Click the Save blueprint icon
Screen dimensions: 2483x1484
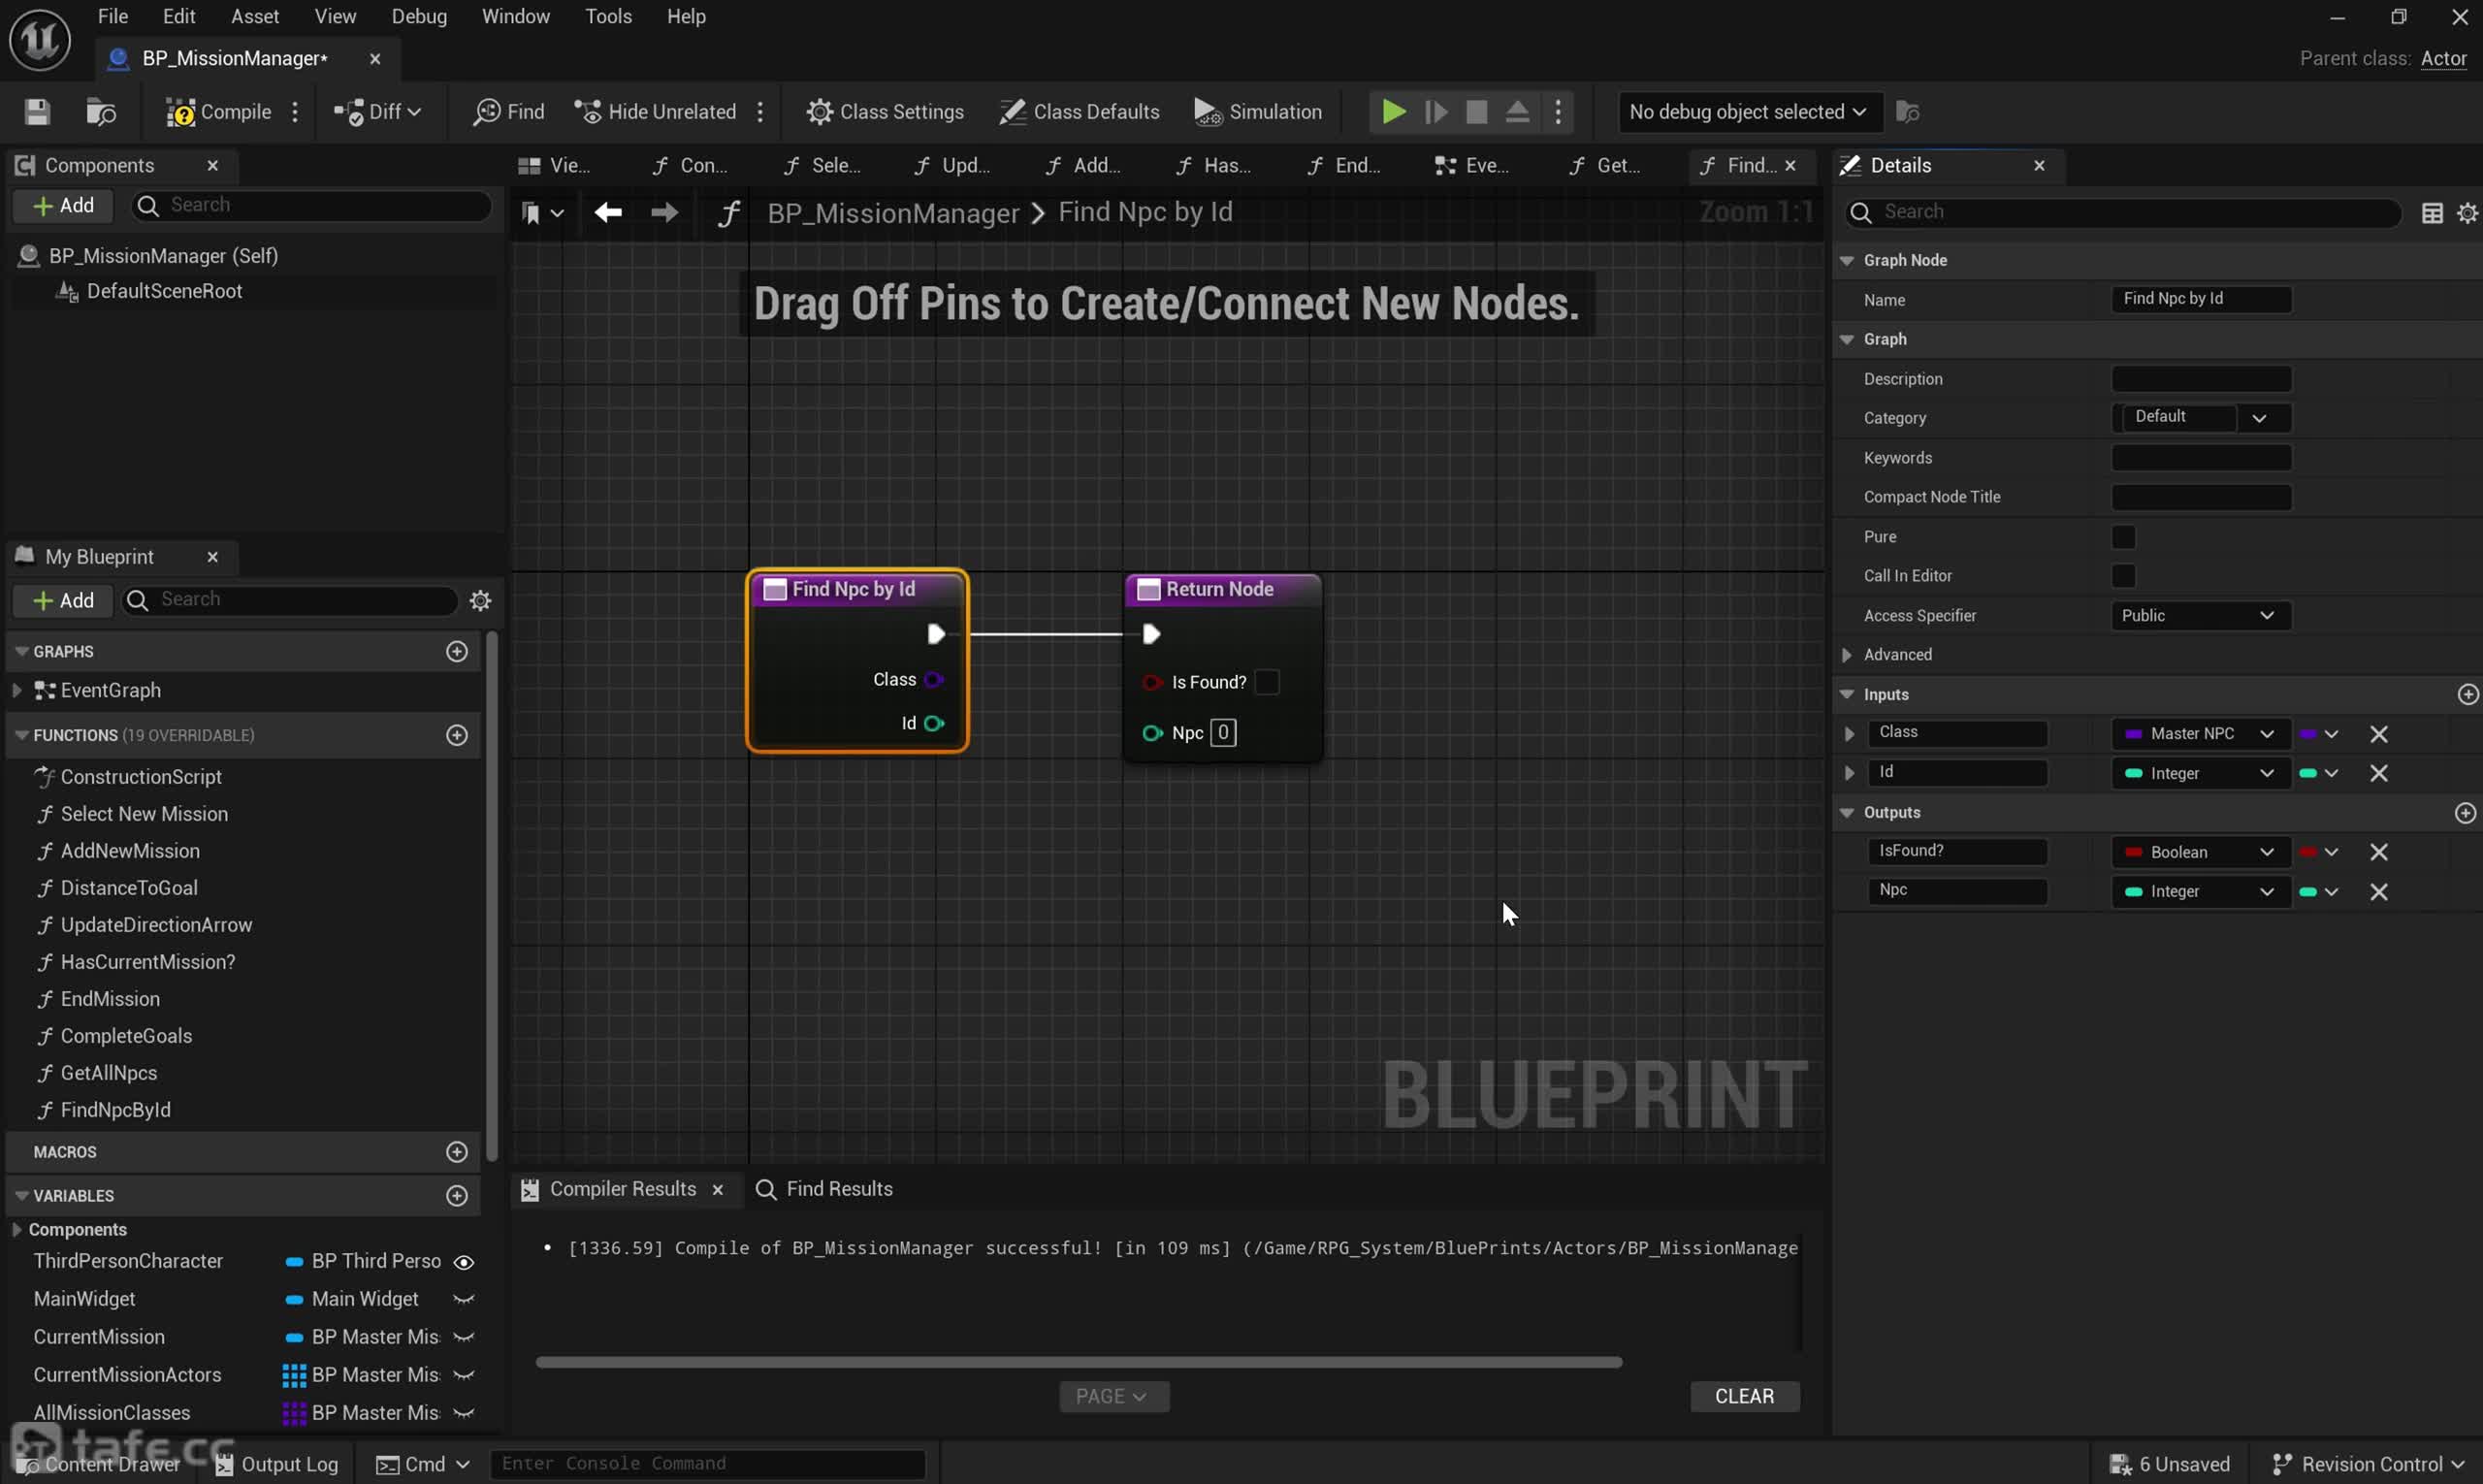coord(37,112)
